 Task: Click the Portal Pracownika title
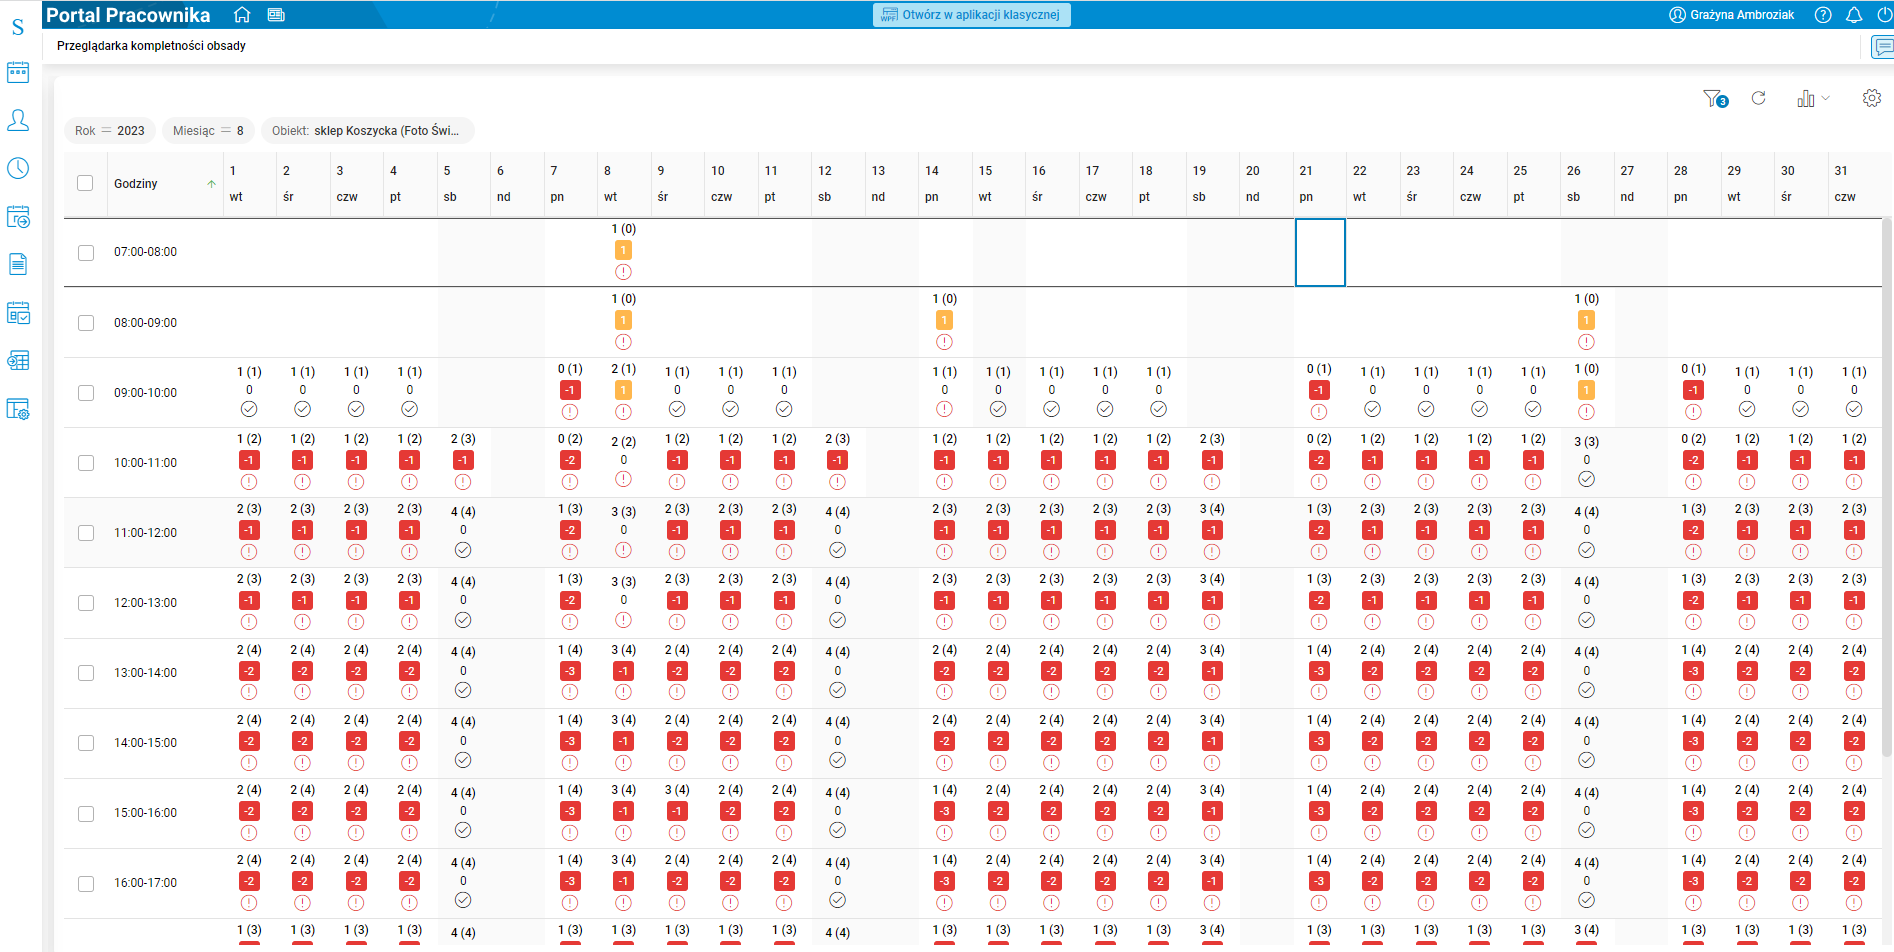coord(128,15)
